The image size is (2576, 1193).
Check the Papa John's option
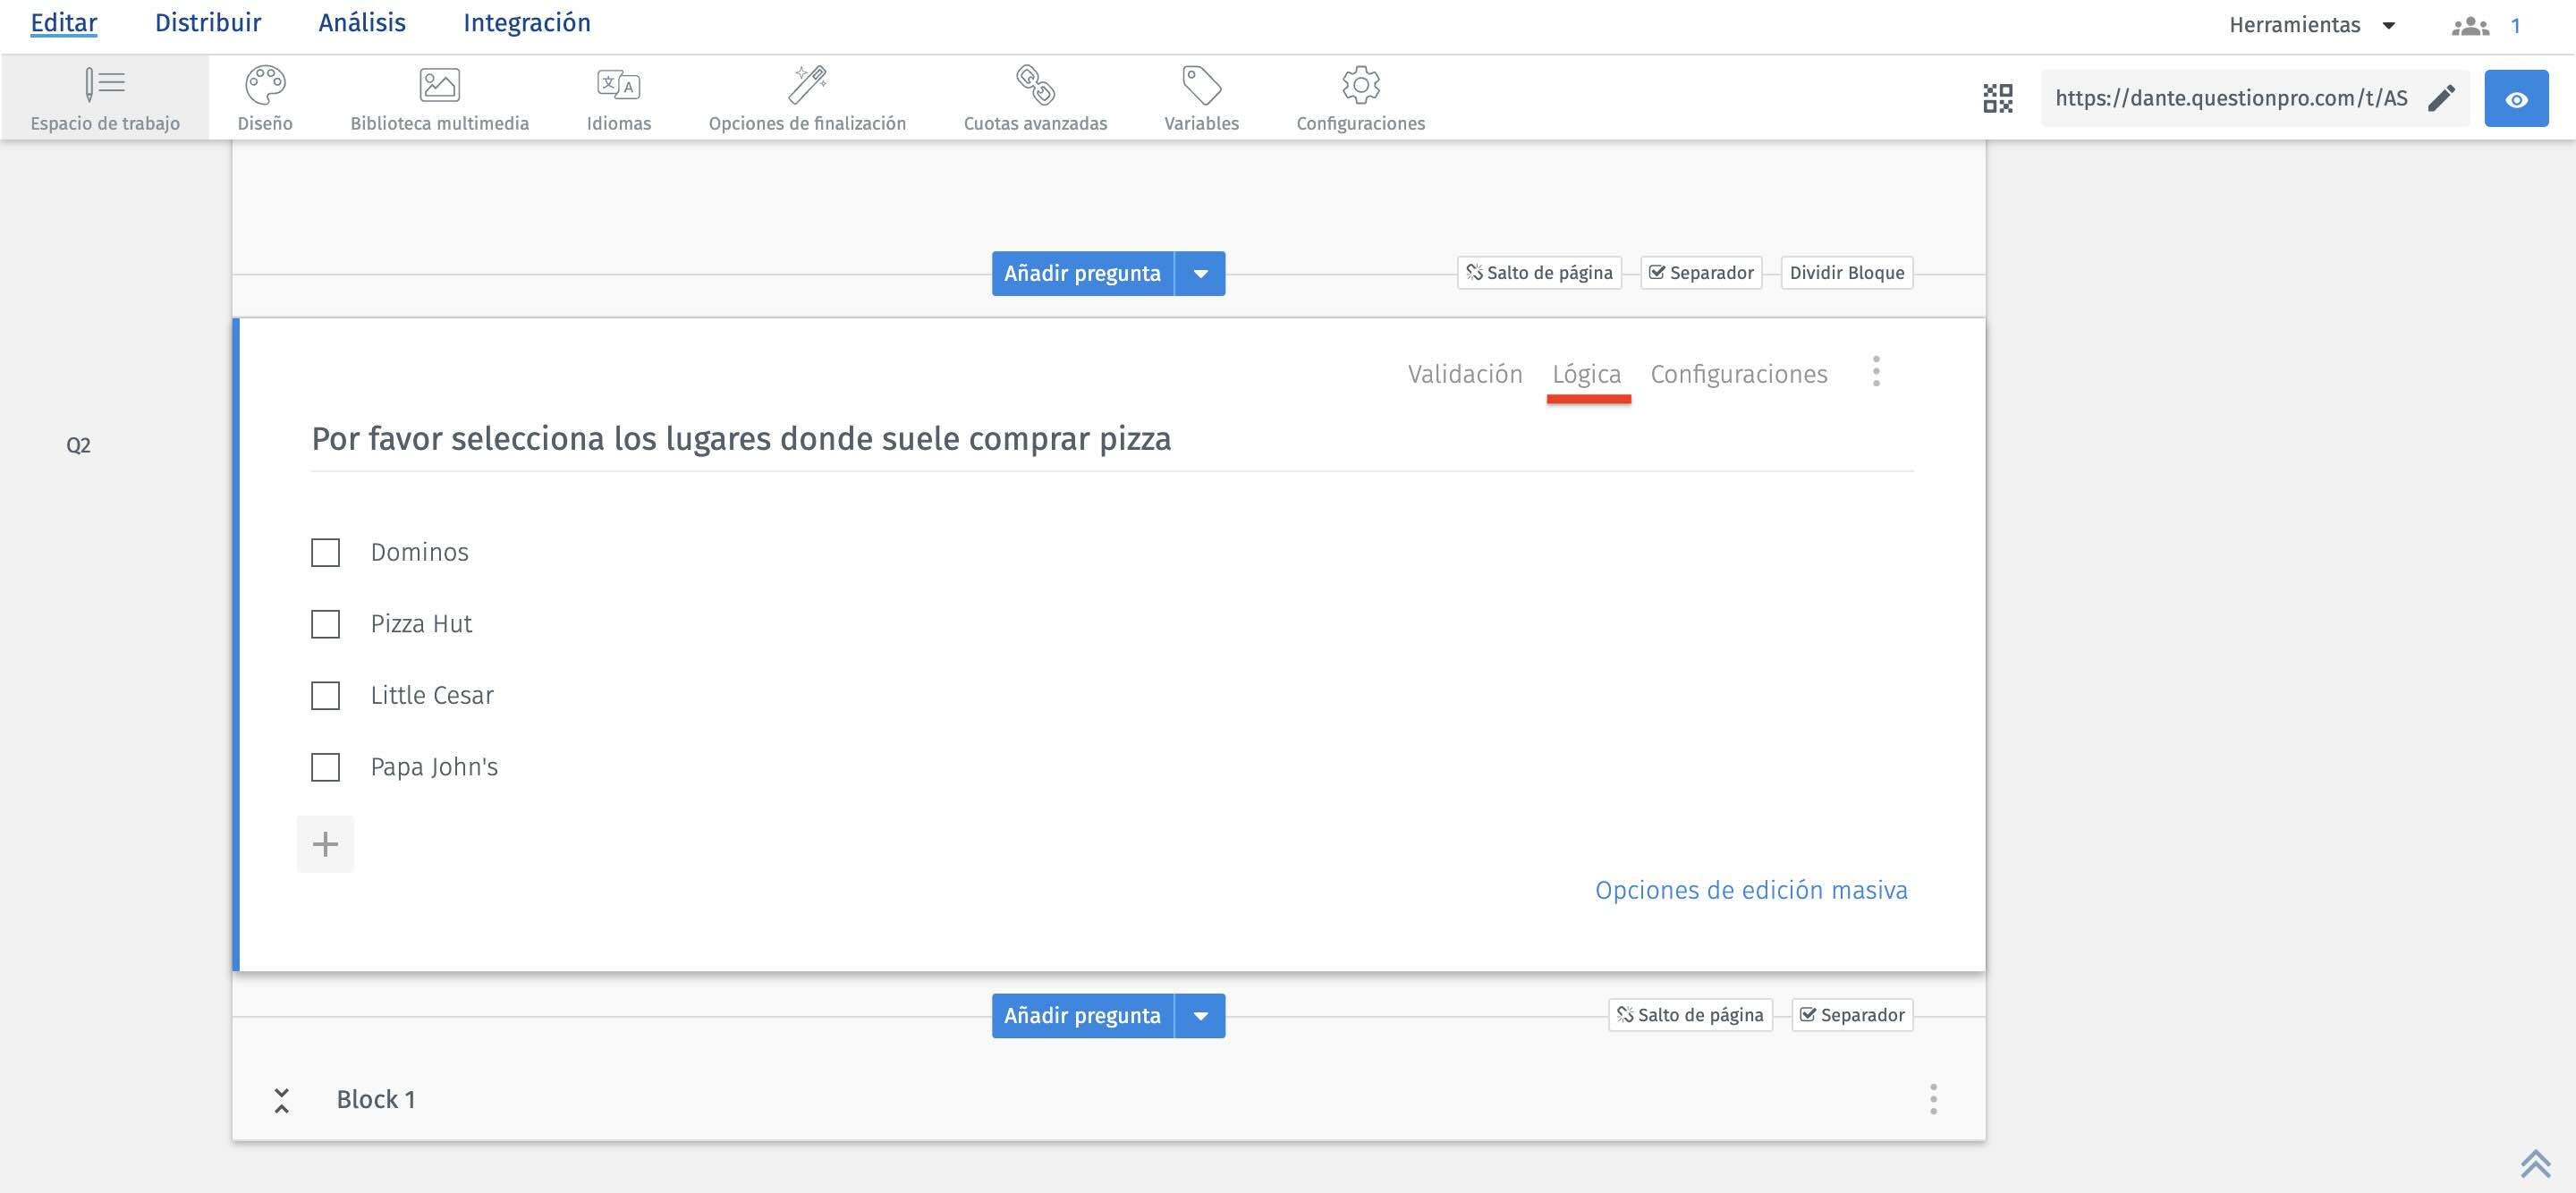[325, 767]
